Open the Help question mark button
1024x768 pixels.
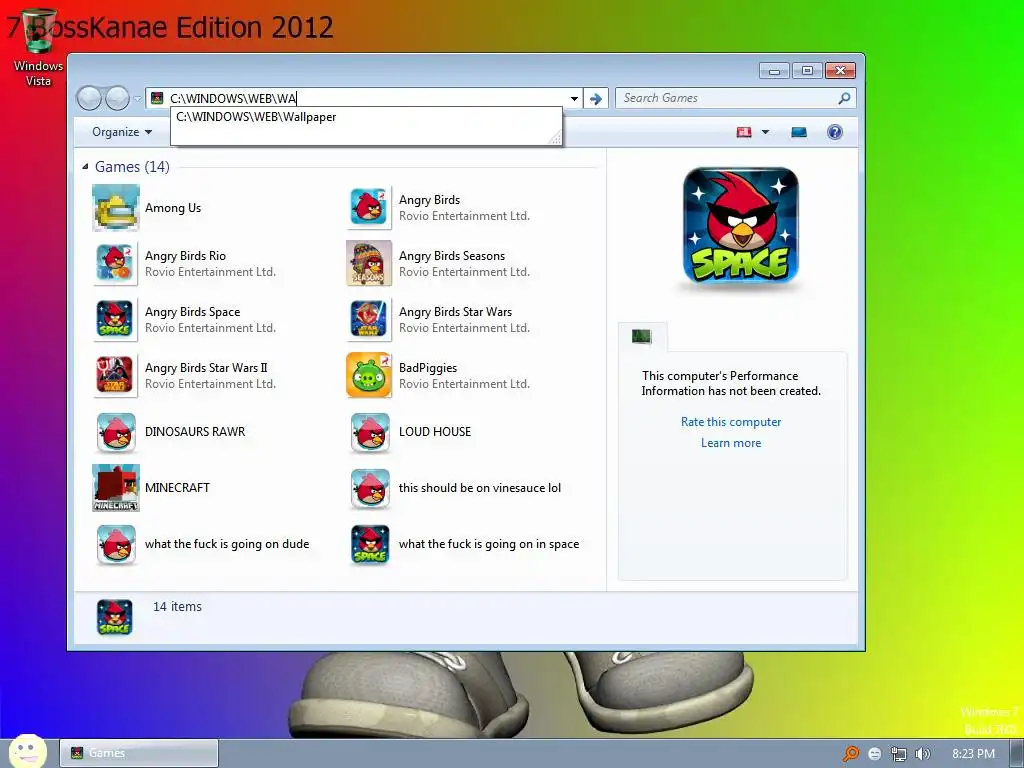pos(835,132)
